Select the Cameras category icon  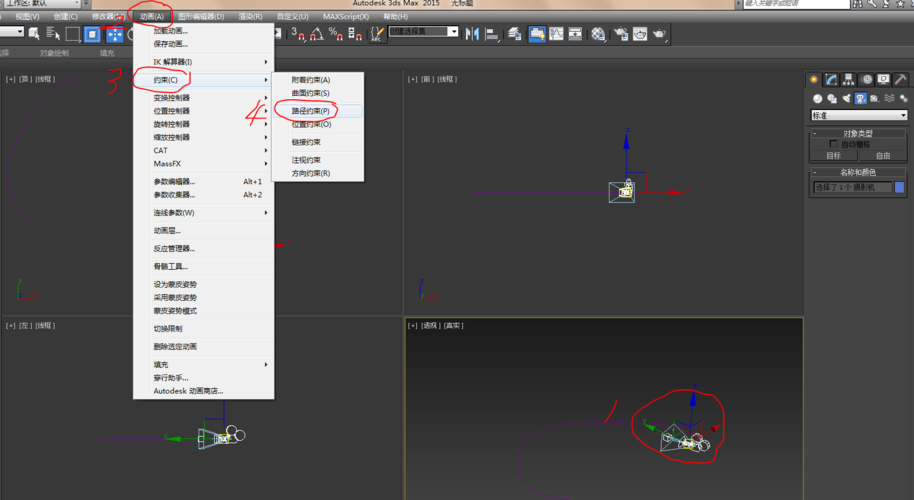(x=860, y=98)
